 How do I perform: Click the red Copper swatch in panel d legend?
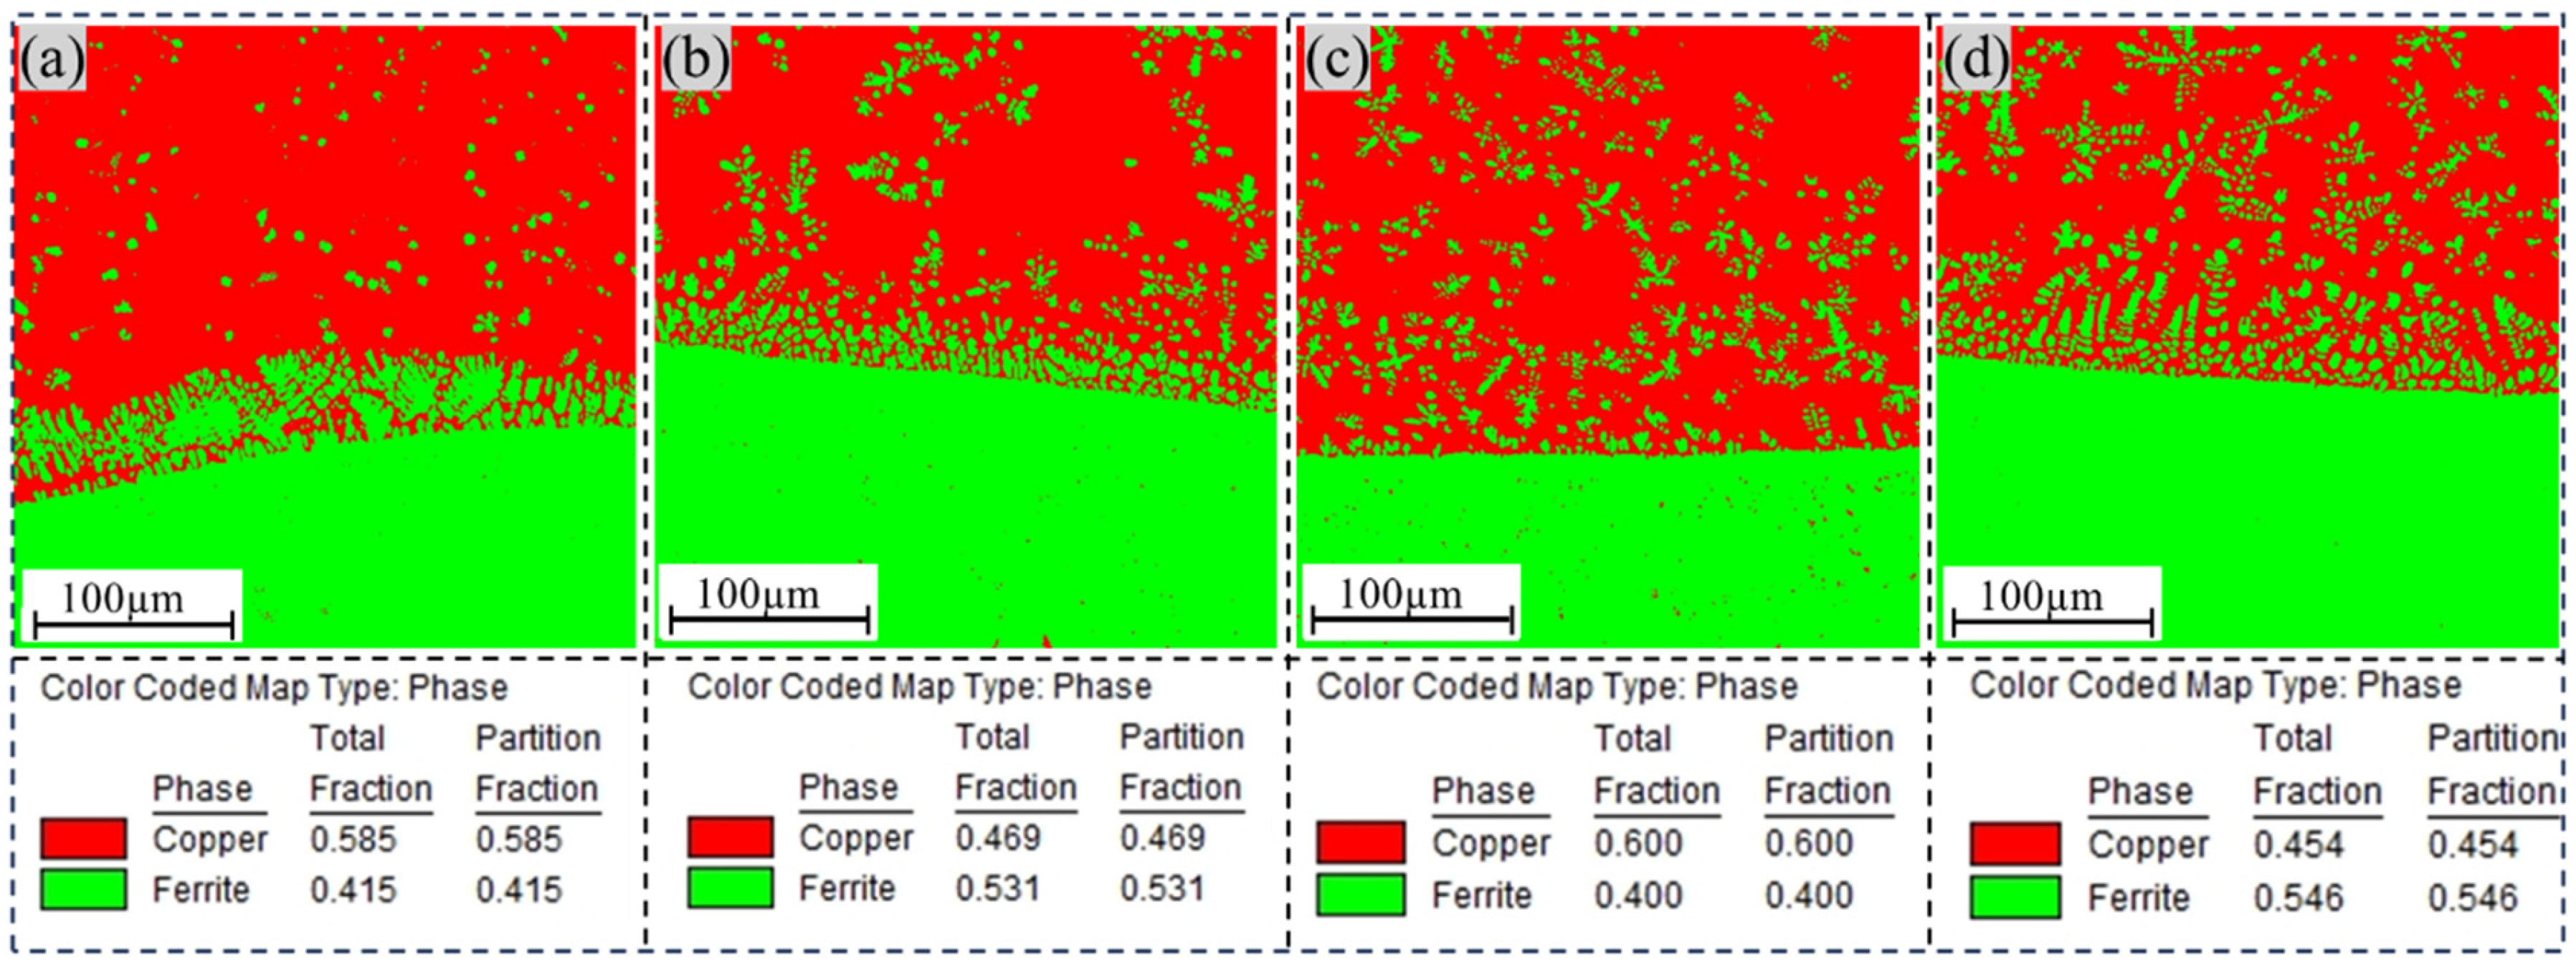pos(2015,844)
